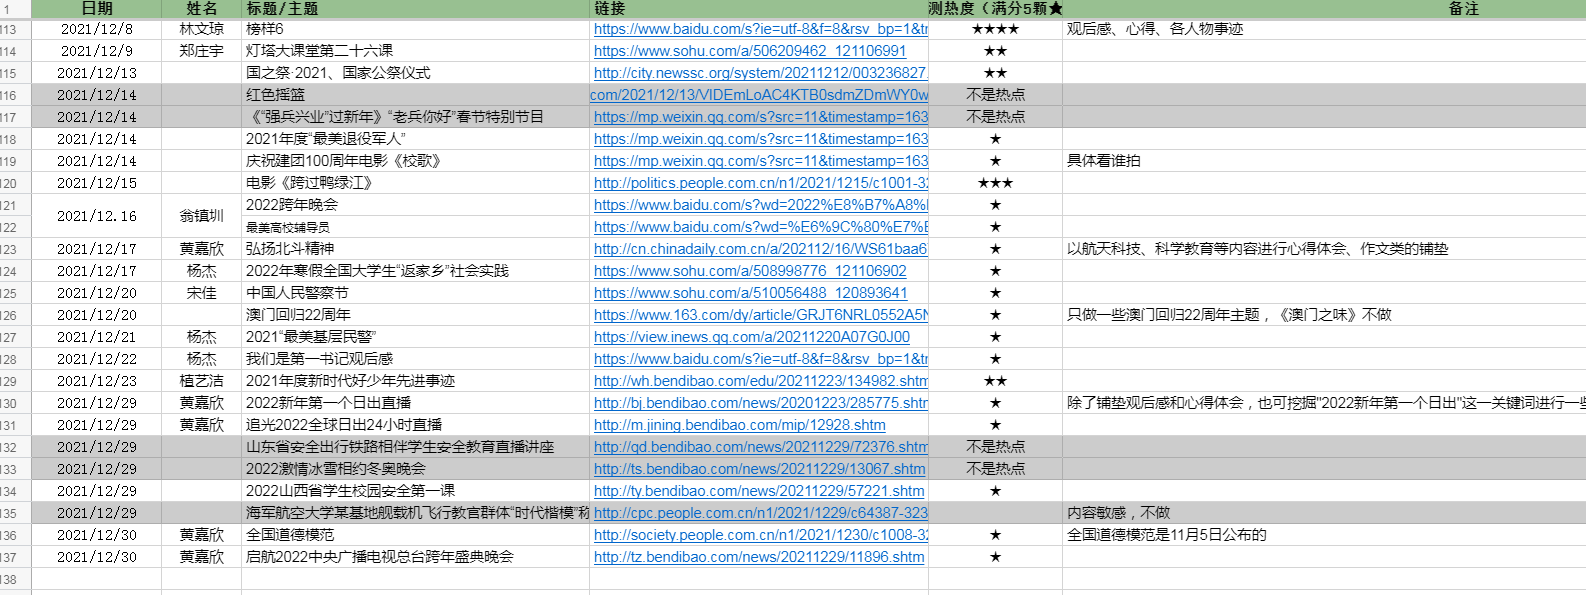Select the 日期 column header cell
This screenshot has width=1586, height=595.
point(97,9)
